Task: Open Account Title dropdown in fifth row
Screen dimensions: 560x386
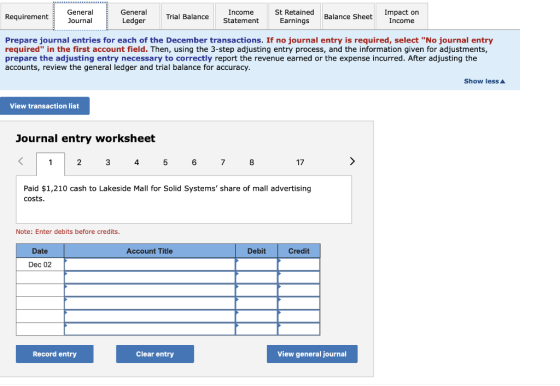Action: [150, 316]
